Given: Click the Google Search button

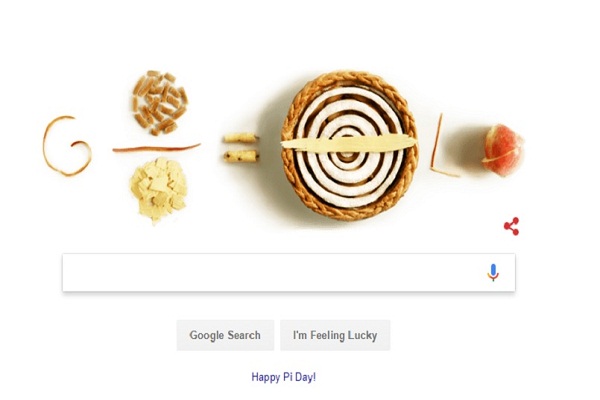Looking at the screenshot, I should 225,335.
